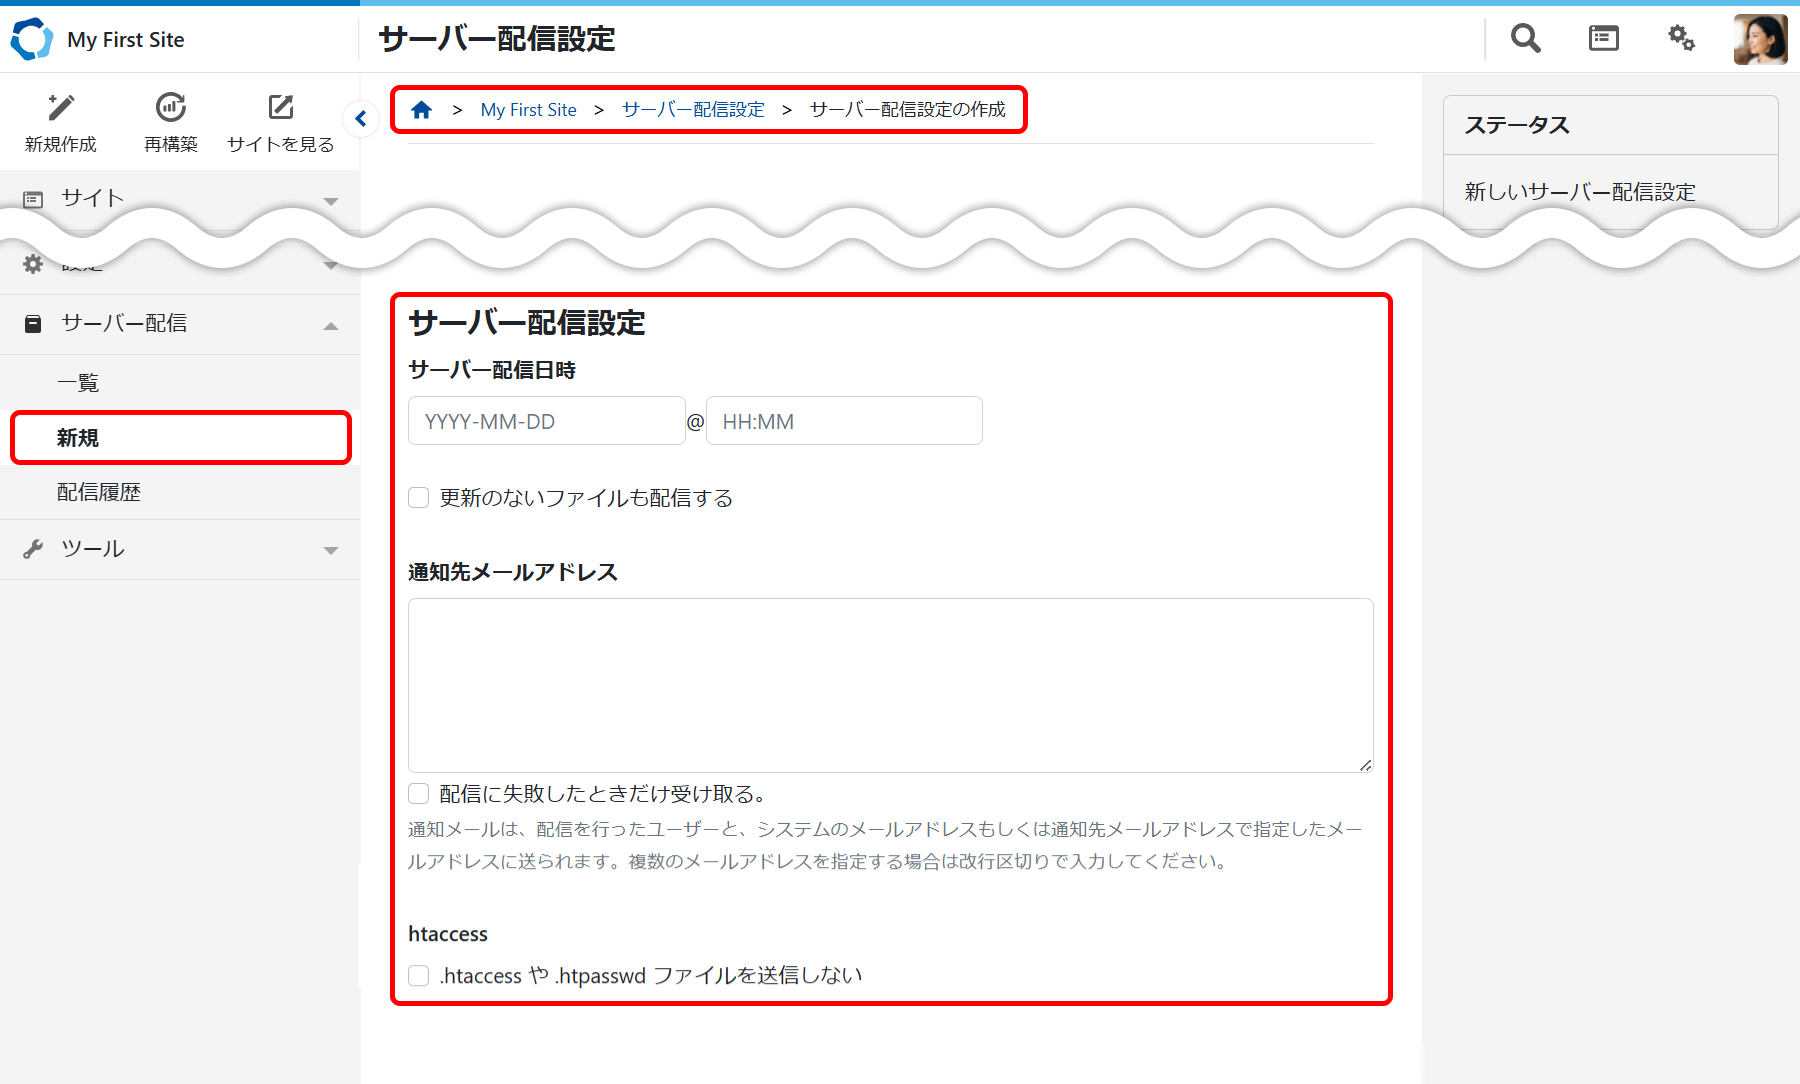
Task: Click the home icon in the breadcrumb
Action: (421, 109)
